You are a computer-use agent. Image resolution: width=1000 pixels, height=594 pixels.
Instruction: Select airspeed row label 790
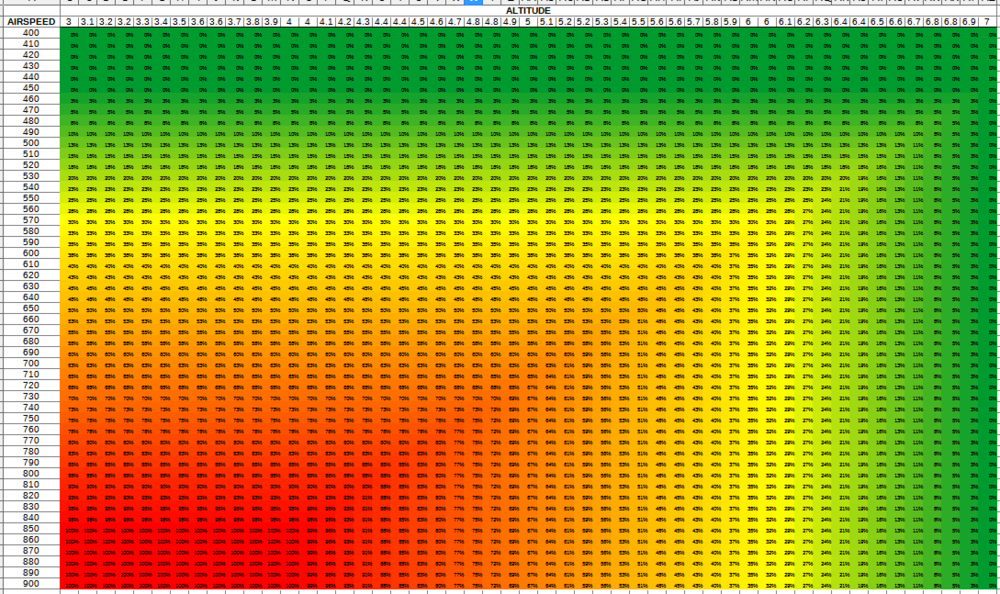coord(31,463)
